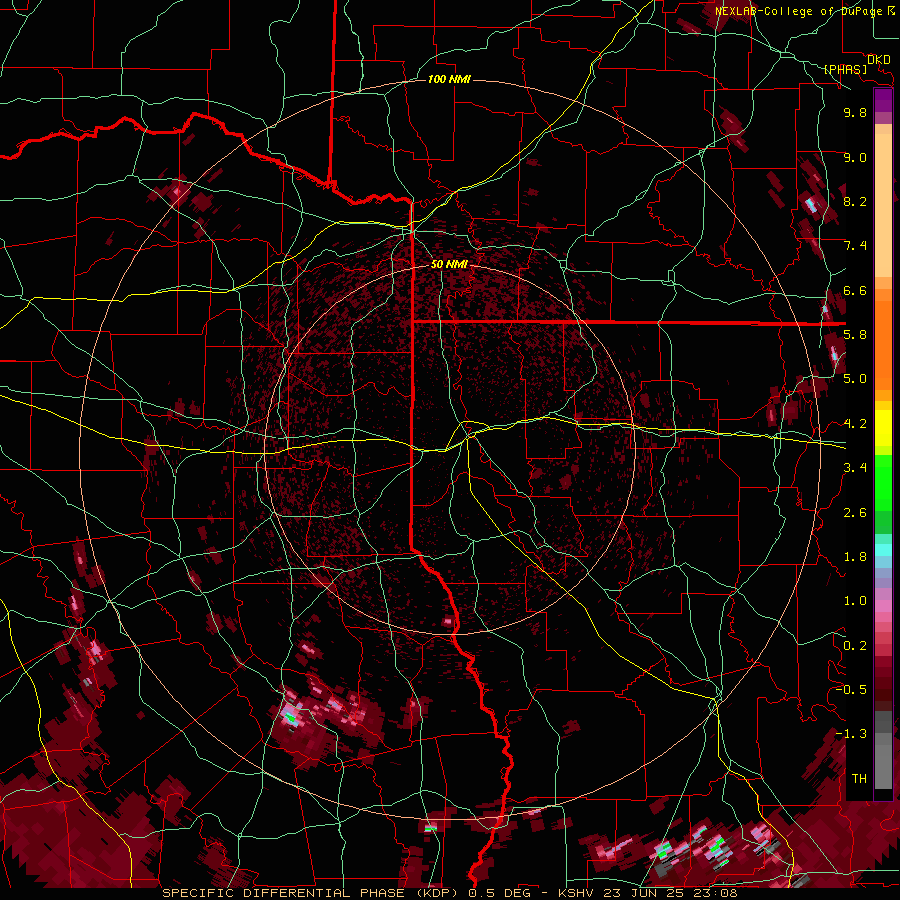This screenshot has height=900, width=900.
Task: Click the 100 NMI range ring label
Action: click(449, 79)
